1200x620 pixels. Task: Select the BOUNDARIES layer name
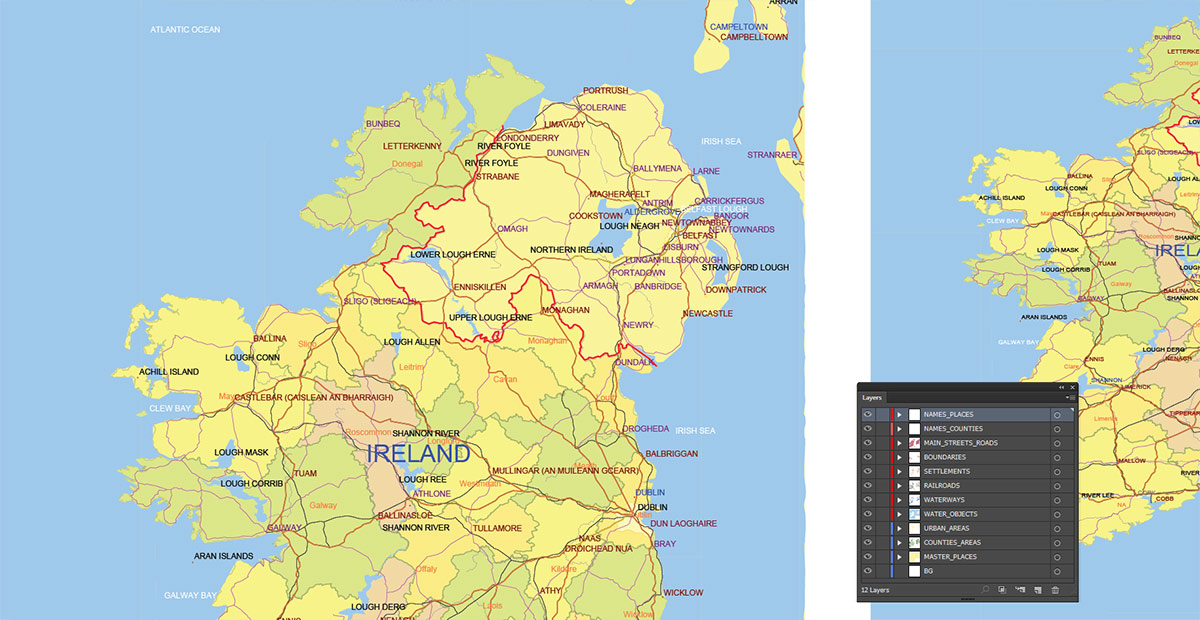(x=945, y=457)
